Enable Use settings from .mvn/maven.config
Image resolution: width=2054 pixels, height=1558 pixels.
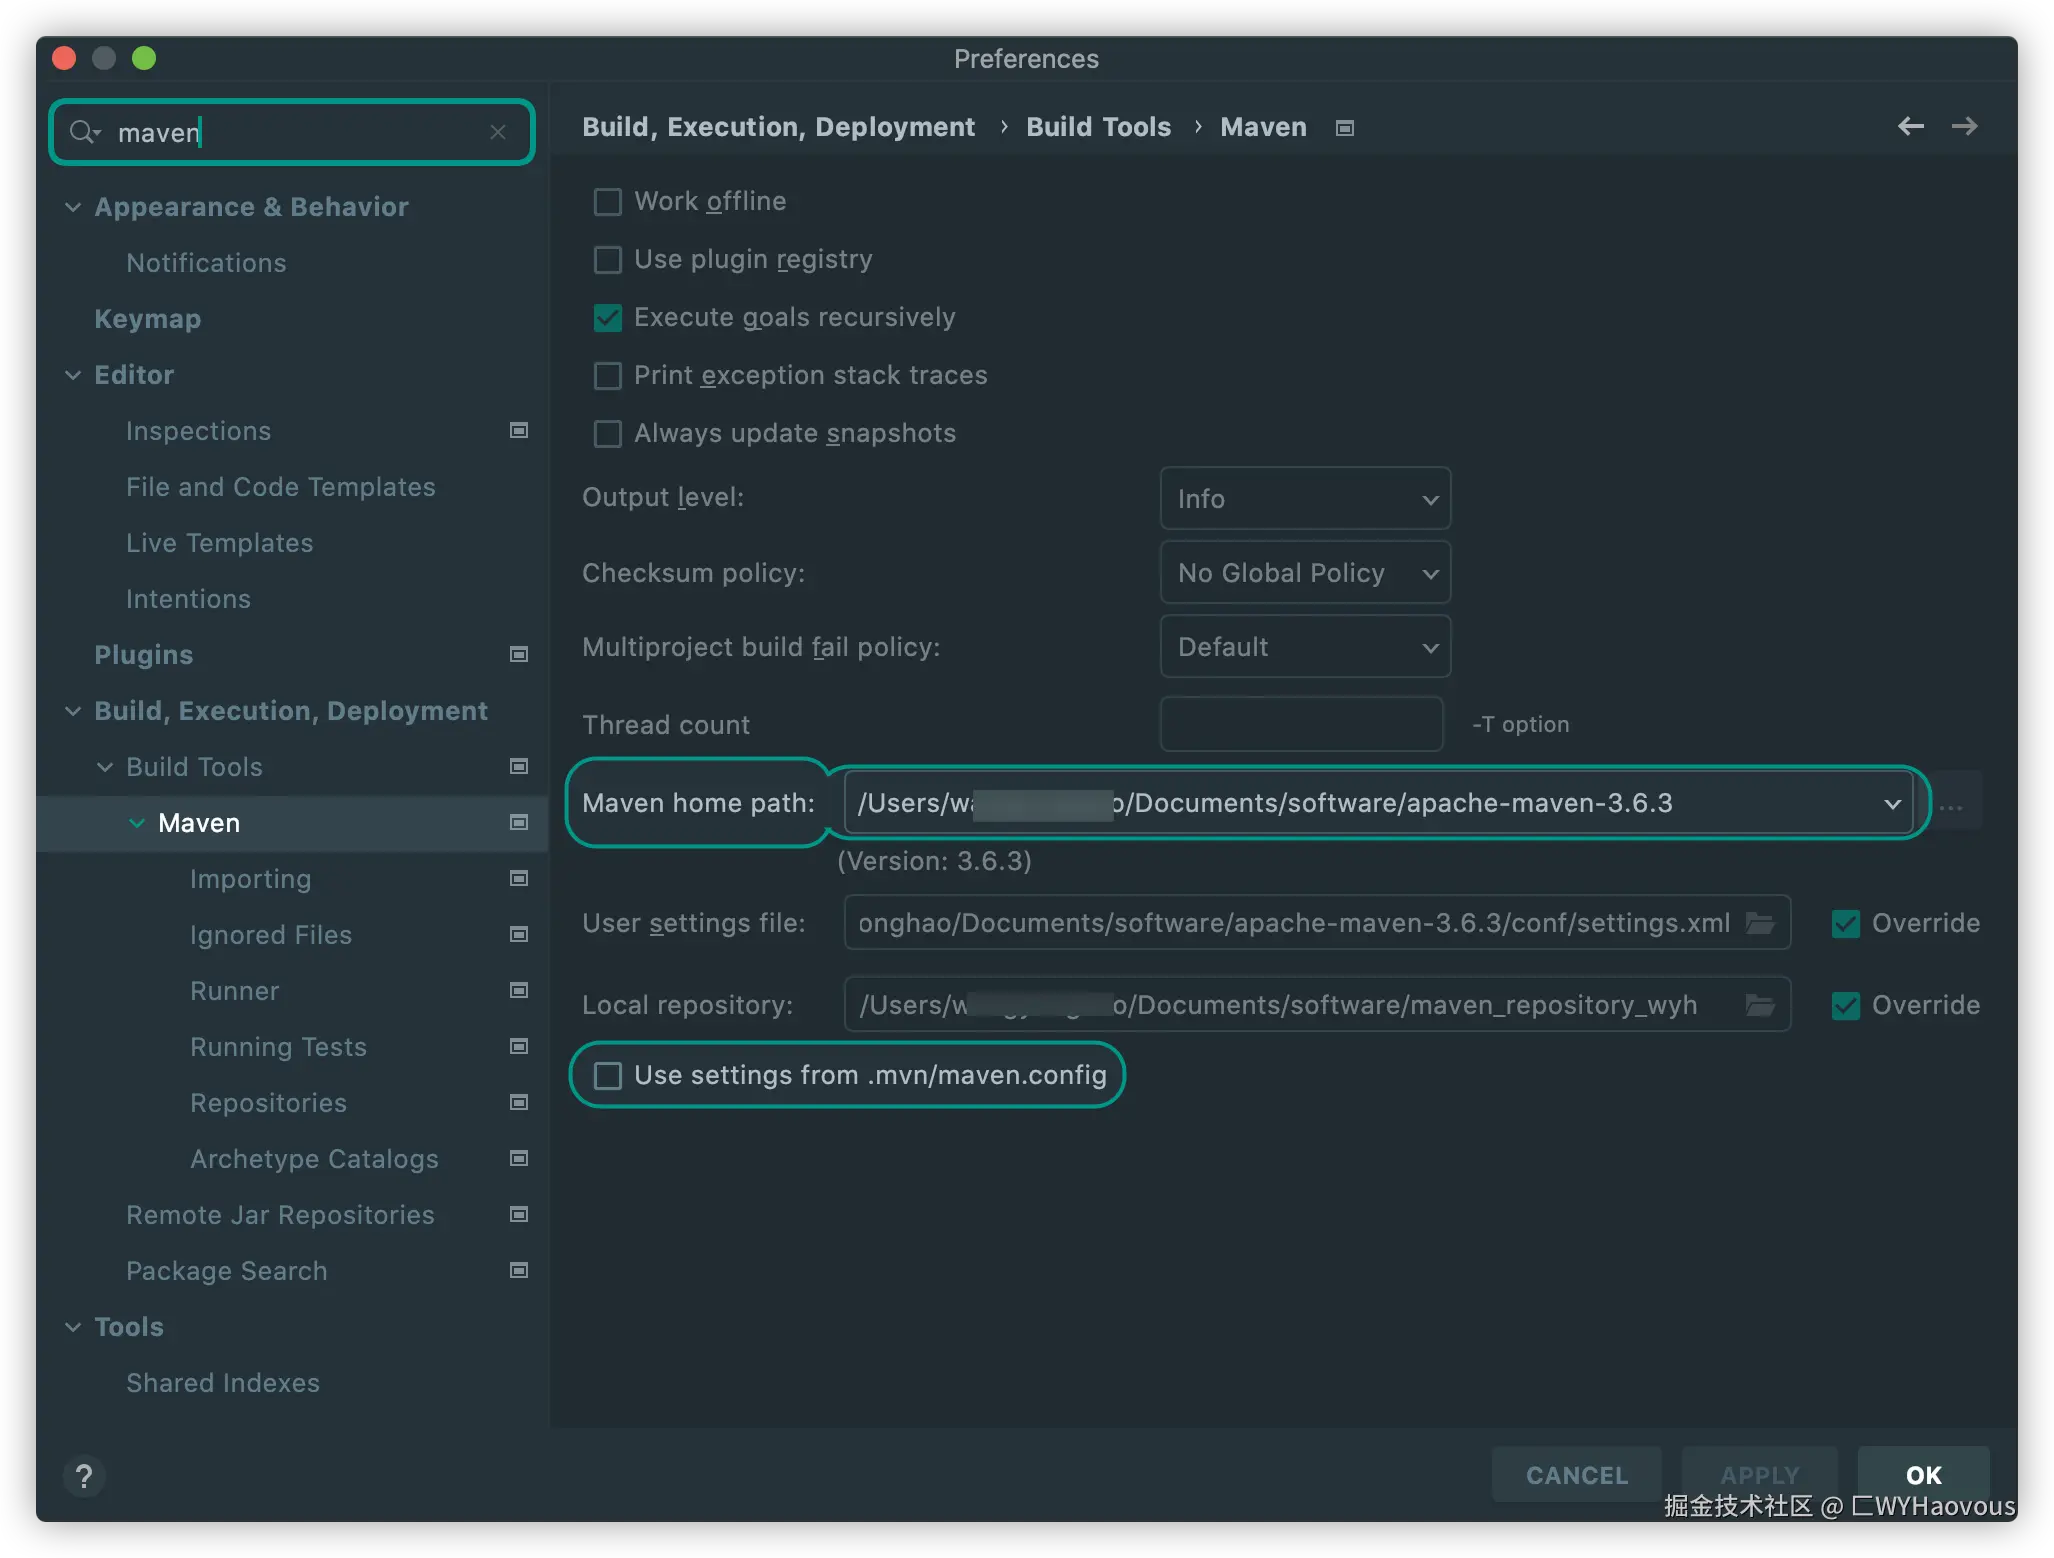click(x=608, y=1076)
